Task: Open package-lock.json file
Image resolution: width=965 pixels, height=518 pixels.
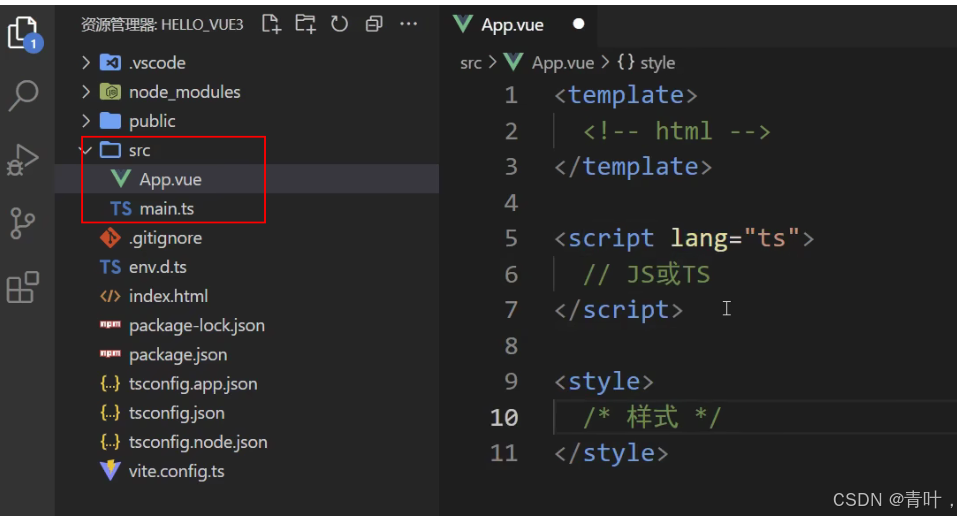Action: [x=197, y=325]
